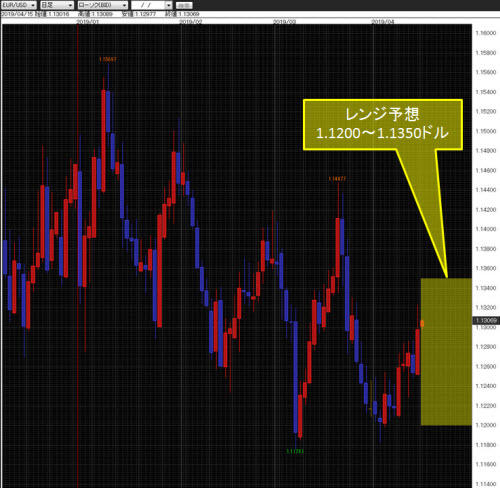Click the low price value 1.12977 in info bar
This screenshot has height=488, width=500.
click(x=145, y=14)
